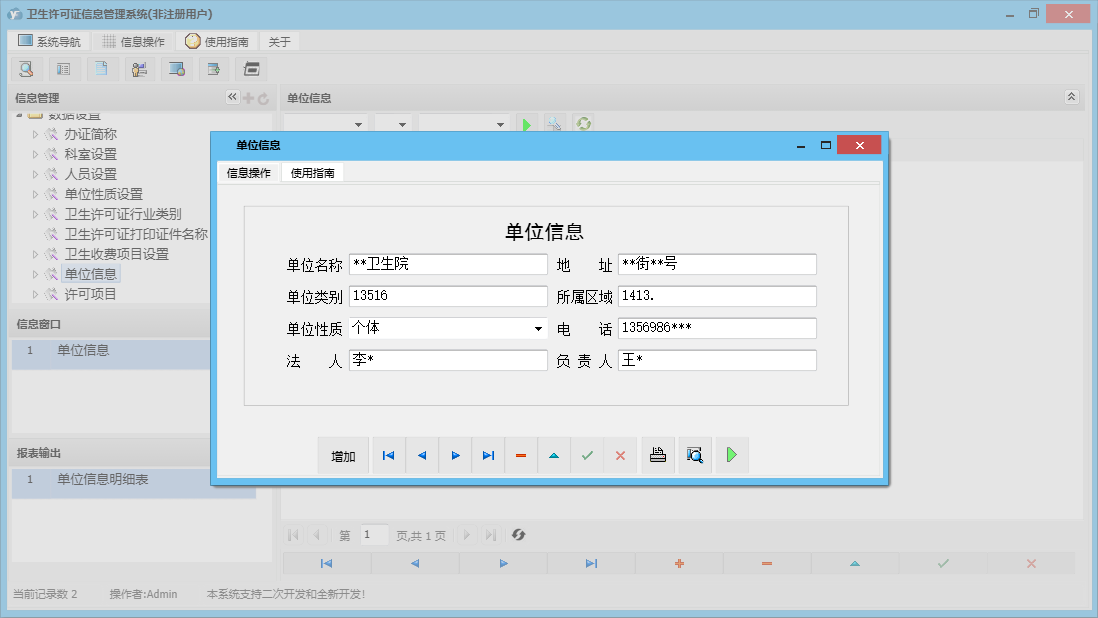This screenshot has width=1098, height=618.
Task: Open the 系统导航 menu
Action: click(47, 41)
